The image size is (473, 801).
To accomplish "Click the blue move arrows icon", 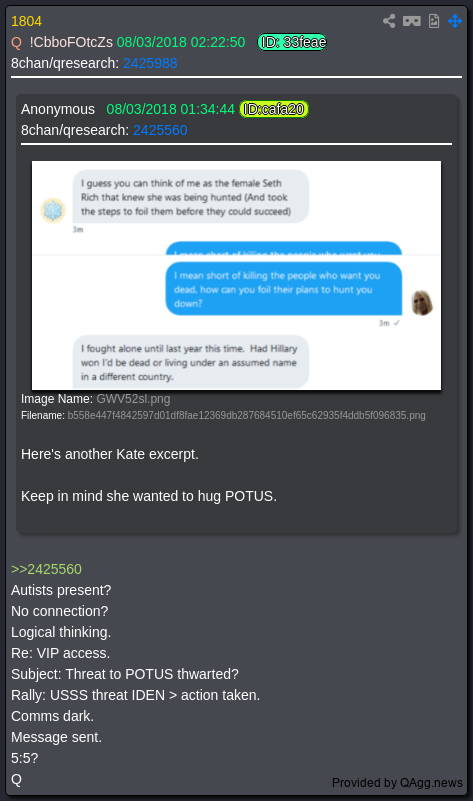I will [455, 21].
